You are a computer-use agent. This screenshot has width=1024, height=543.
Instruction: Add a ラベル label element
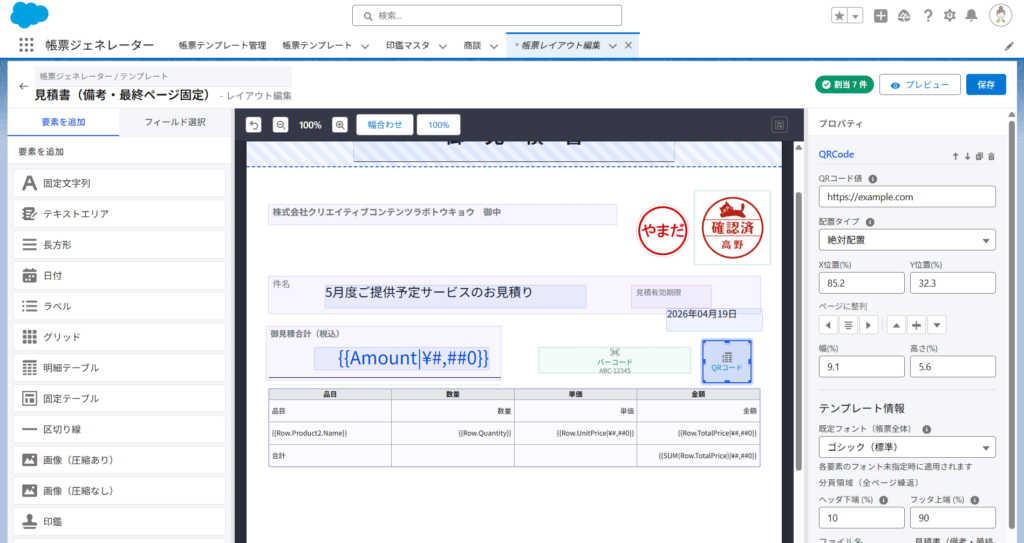coord(119,306)
